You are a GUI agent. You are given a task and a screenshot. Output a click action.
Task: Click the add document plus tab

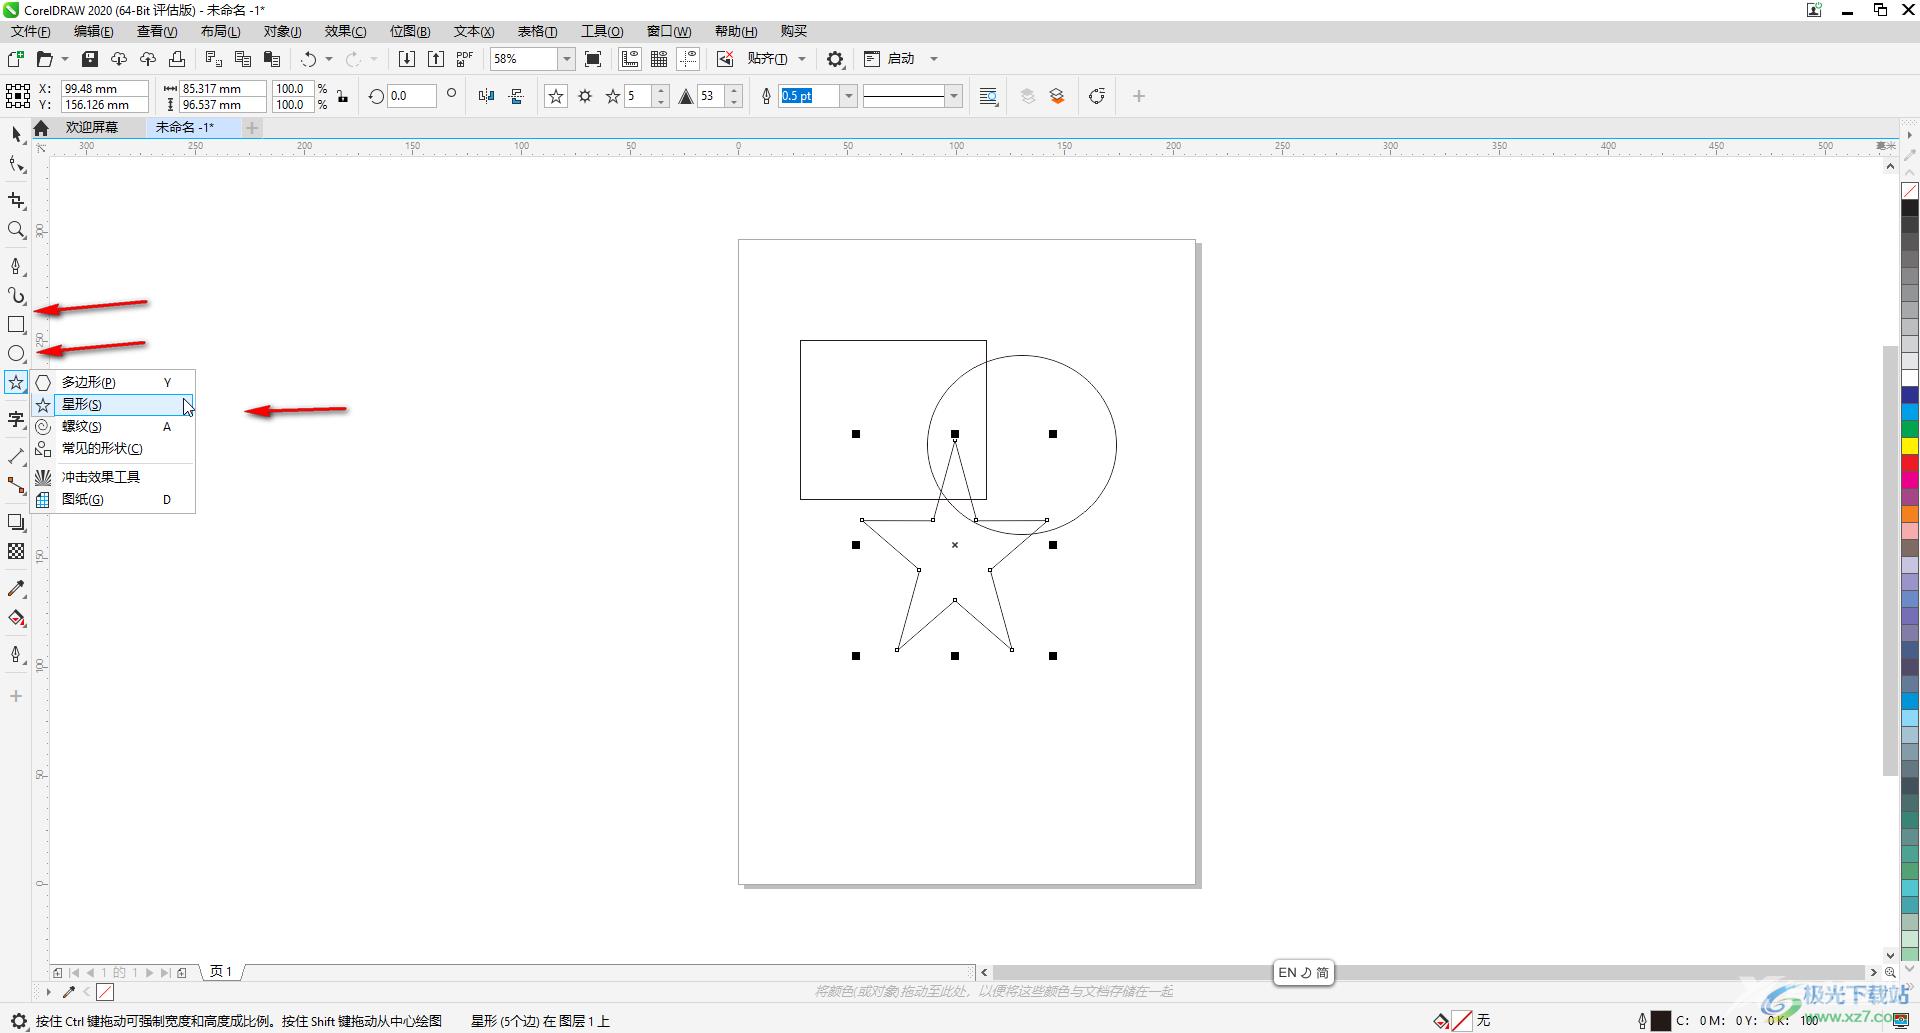tap(252, 127)
